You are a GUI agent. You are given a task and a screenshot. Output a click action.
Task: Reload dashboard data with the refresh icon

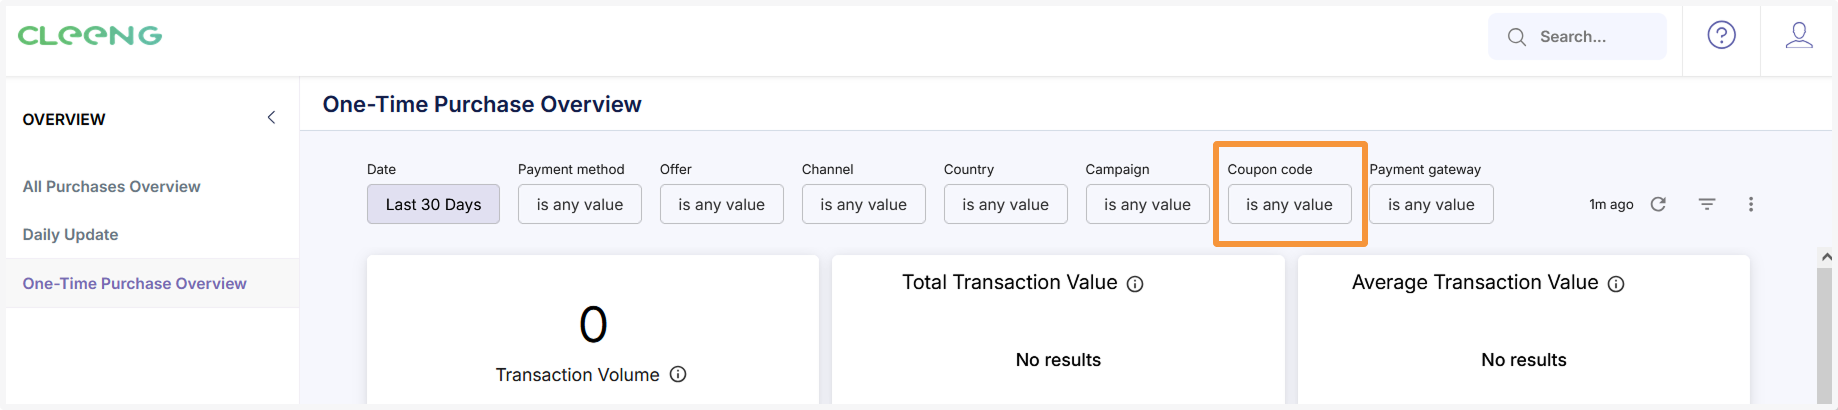pos(1658,204)
